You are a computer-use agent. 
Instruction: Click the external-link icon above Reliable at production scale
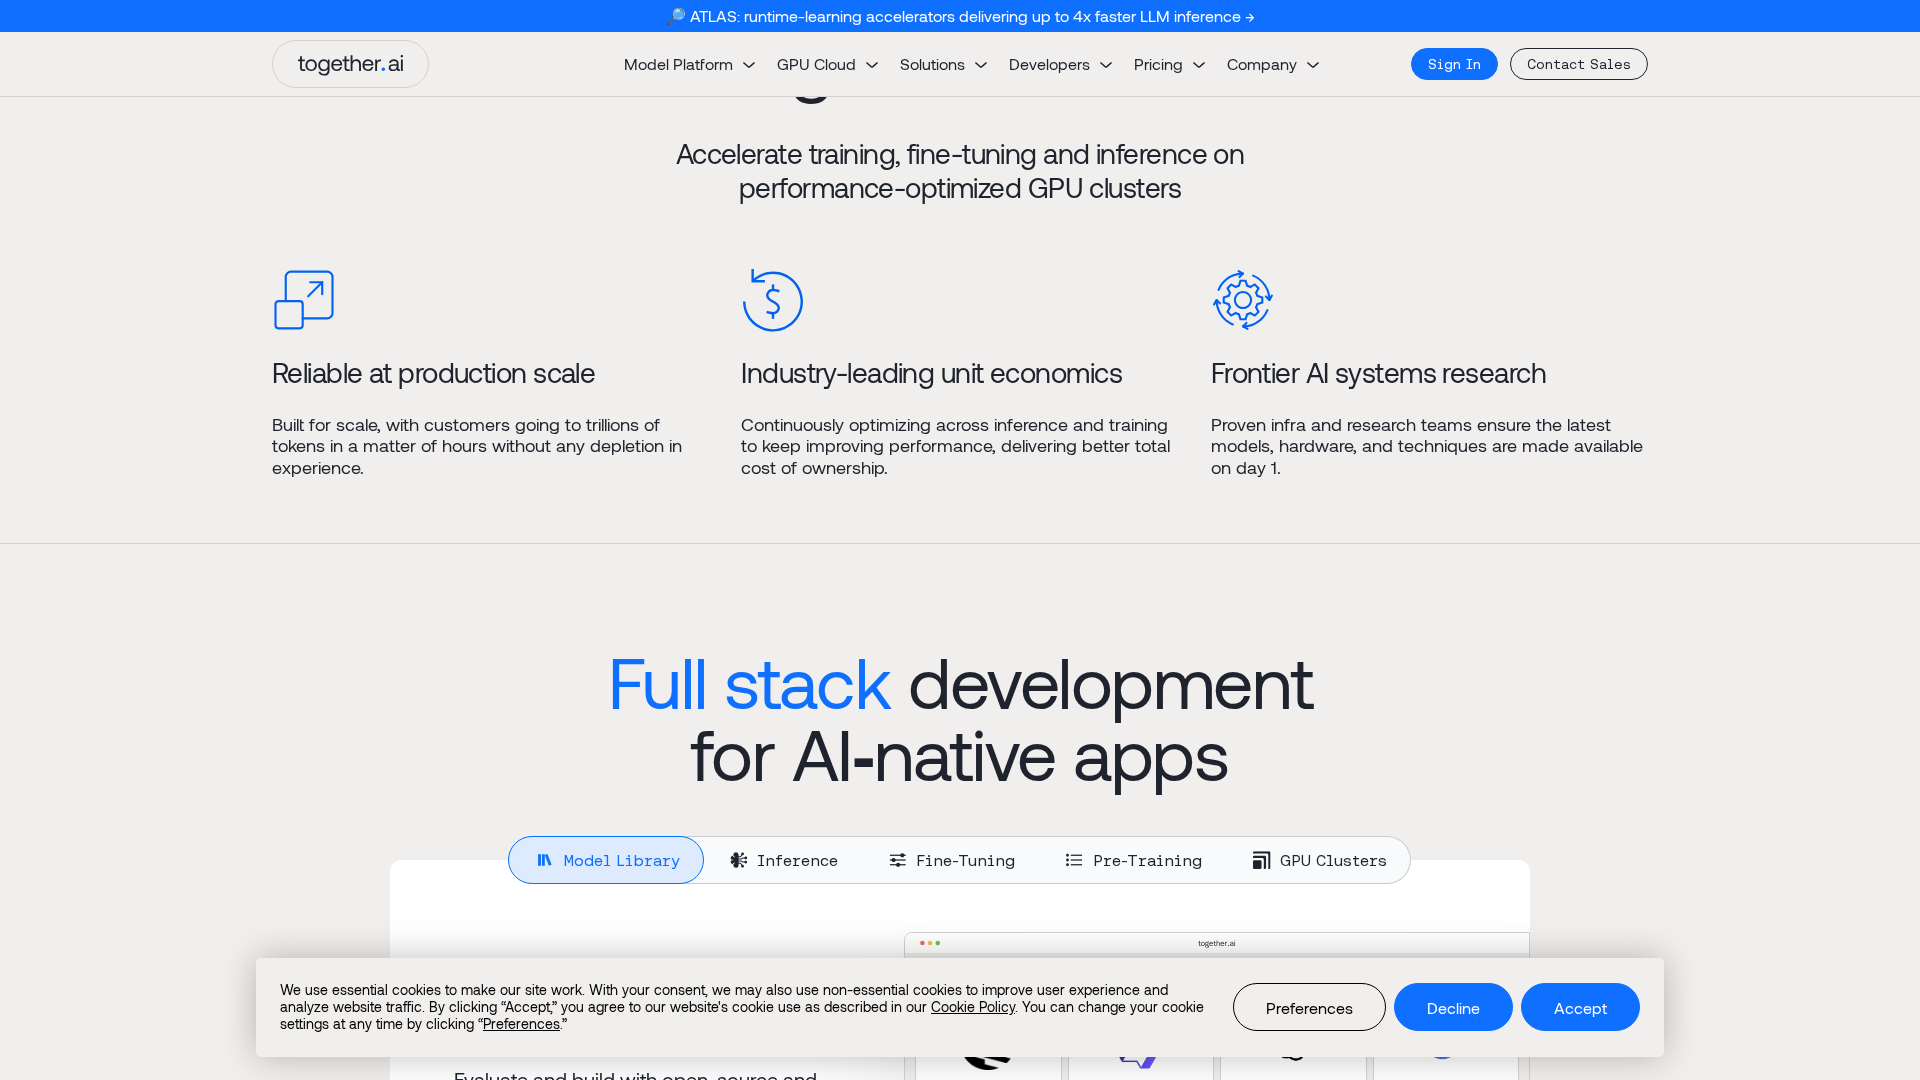pyautogui.click(x=303, y=299)
